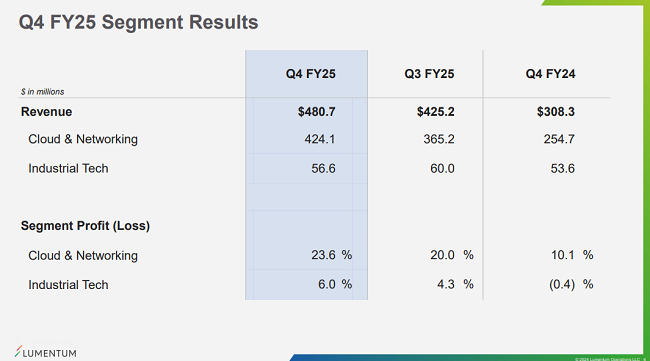Click the copyright footer text

610,359
